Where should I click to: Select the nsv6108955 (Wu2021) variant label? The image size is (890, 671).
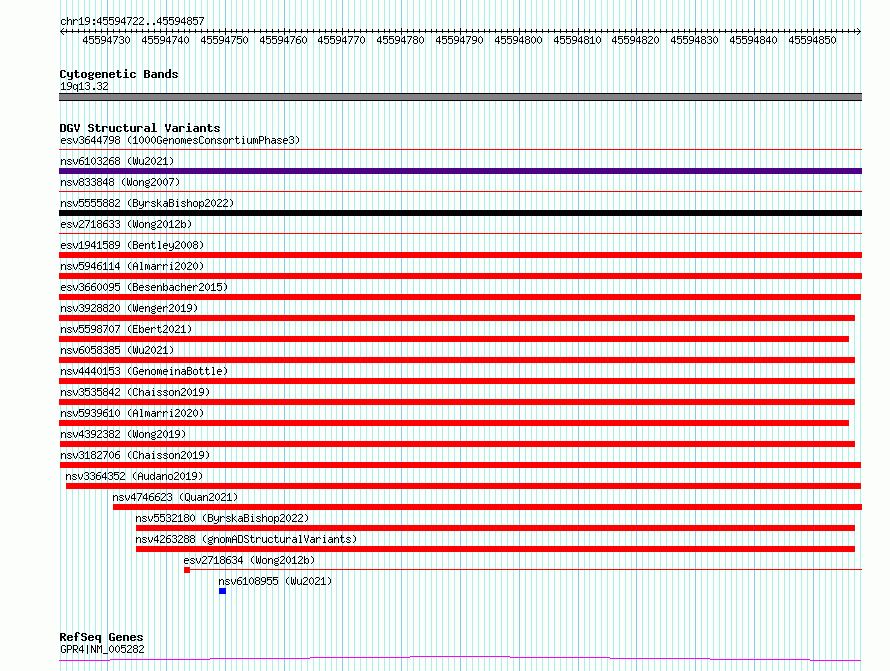tap(275, 581)
